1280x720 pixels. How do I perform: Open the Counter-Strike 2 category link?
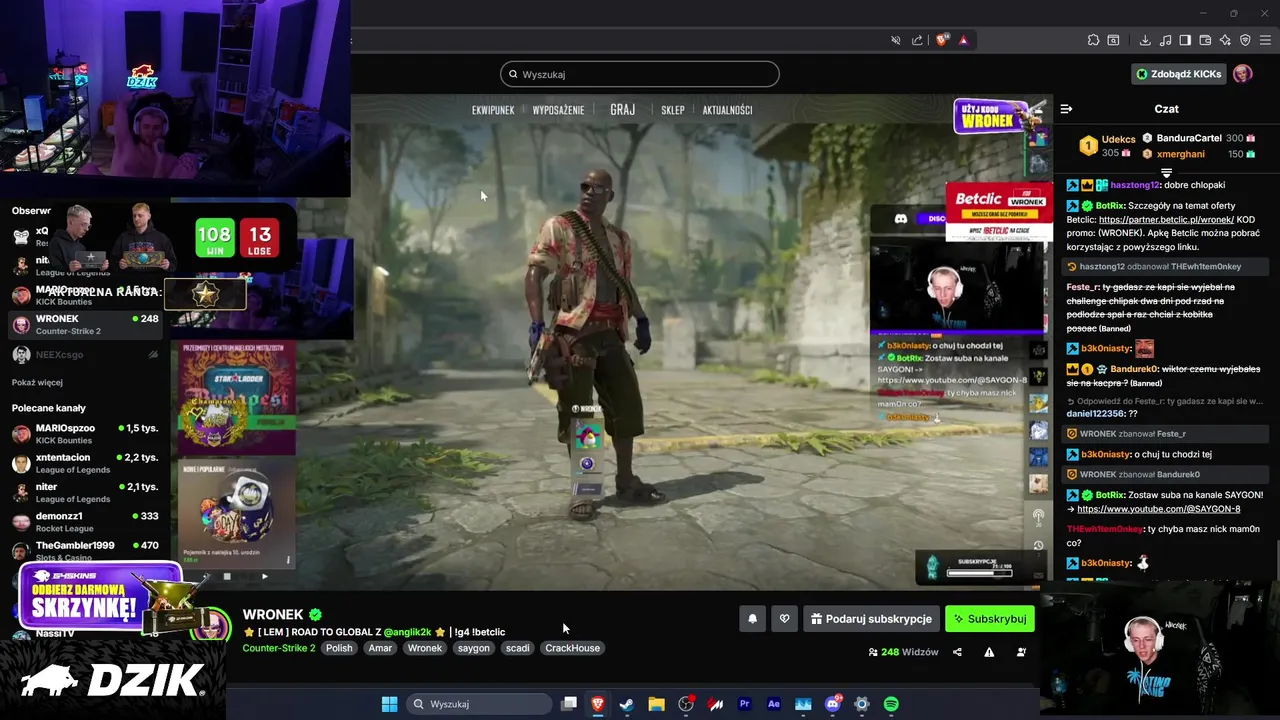(279, 648)
